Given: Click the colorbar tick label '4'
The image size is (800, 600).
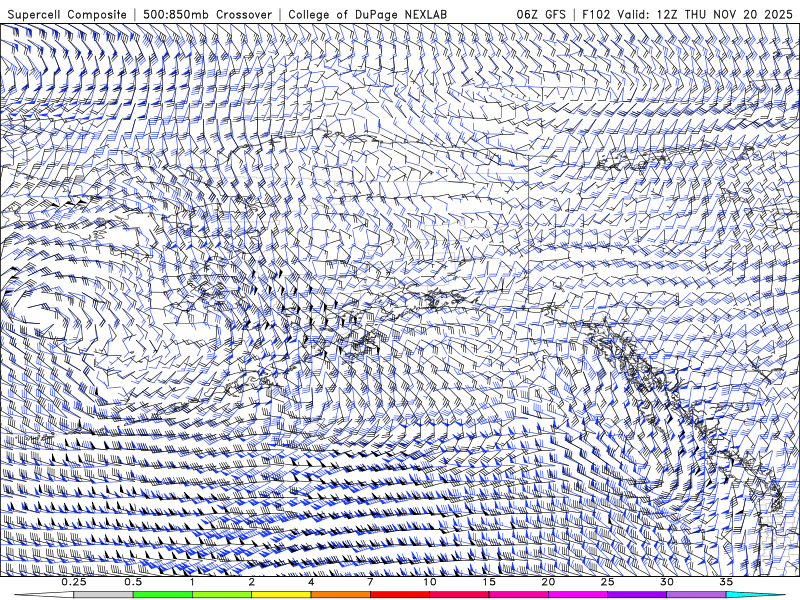Looking at the screenshot, I should tap(311, 582).
